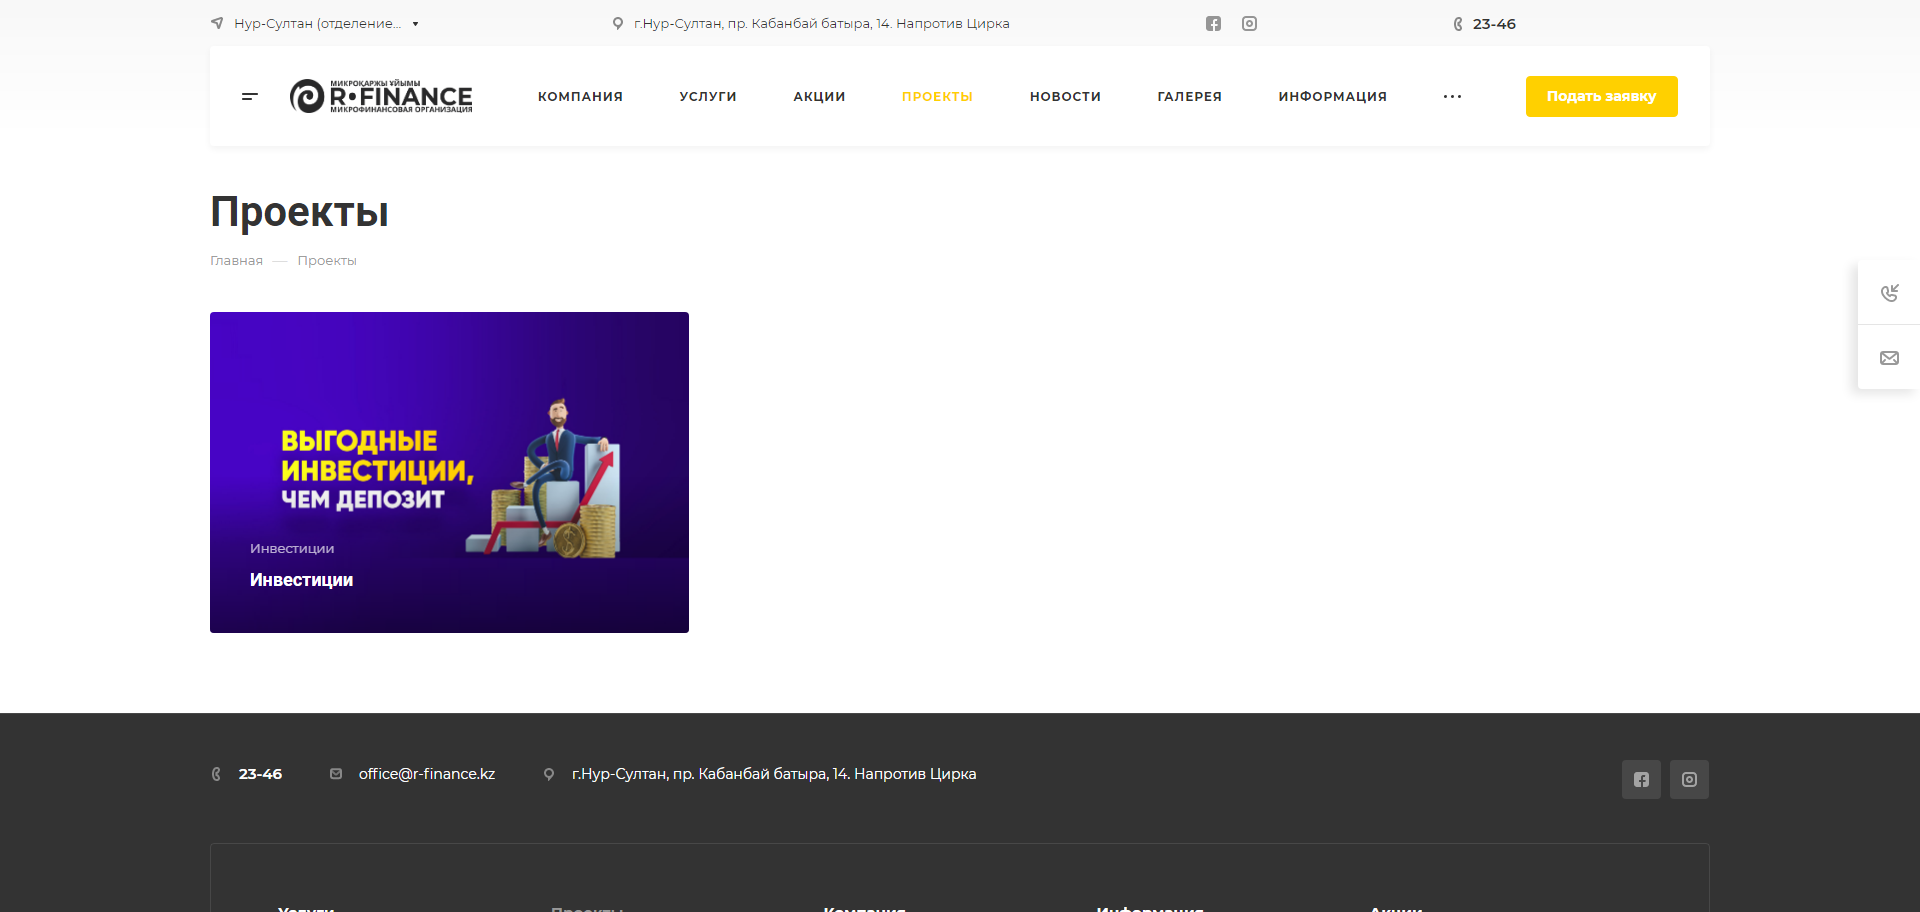Call the 23-46 phone number in header
The height and width of the screenshot is (912, 1920).
tap(1493, 24)
